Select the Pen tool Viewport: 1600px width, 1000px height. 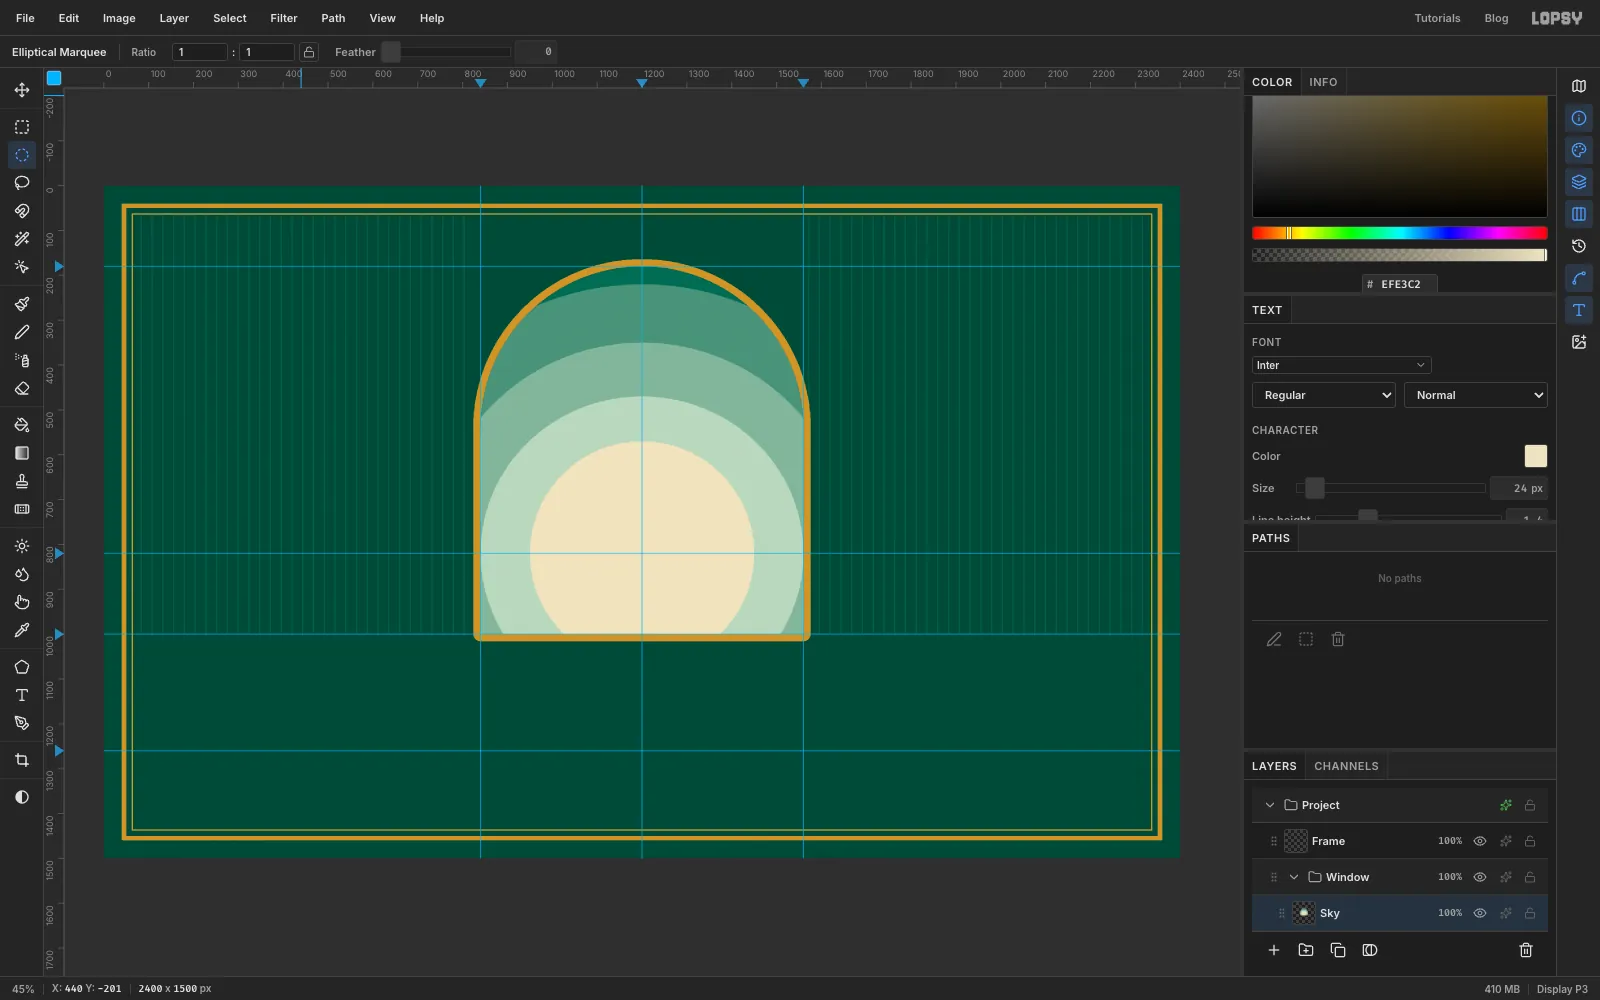pyautogui.click(x=22, y=723)
